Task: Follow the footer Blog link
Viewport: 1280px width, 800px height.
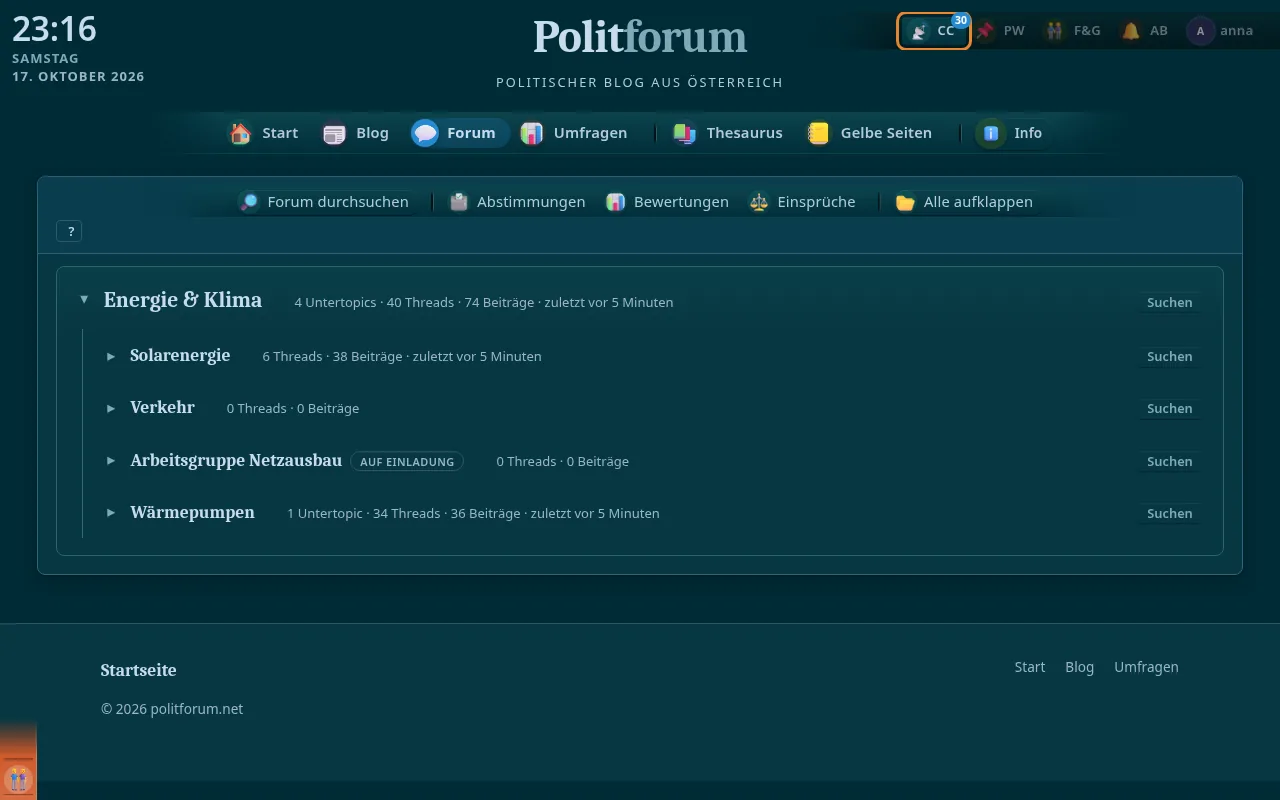Action: coord(1079,667)
